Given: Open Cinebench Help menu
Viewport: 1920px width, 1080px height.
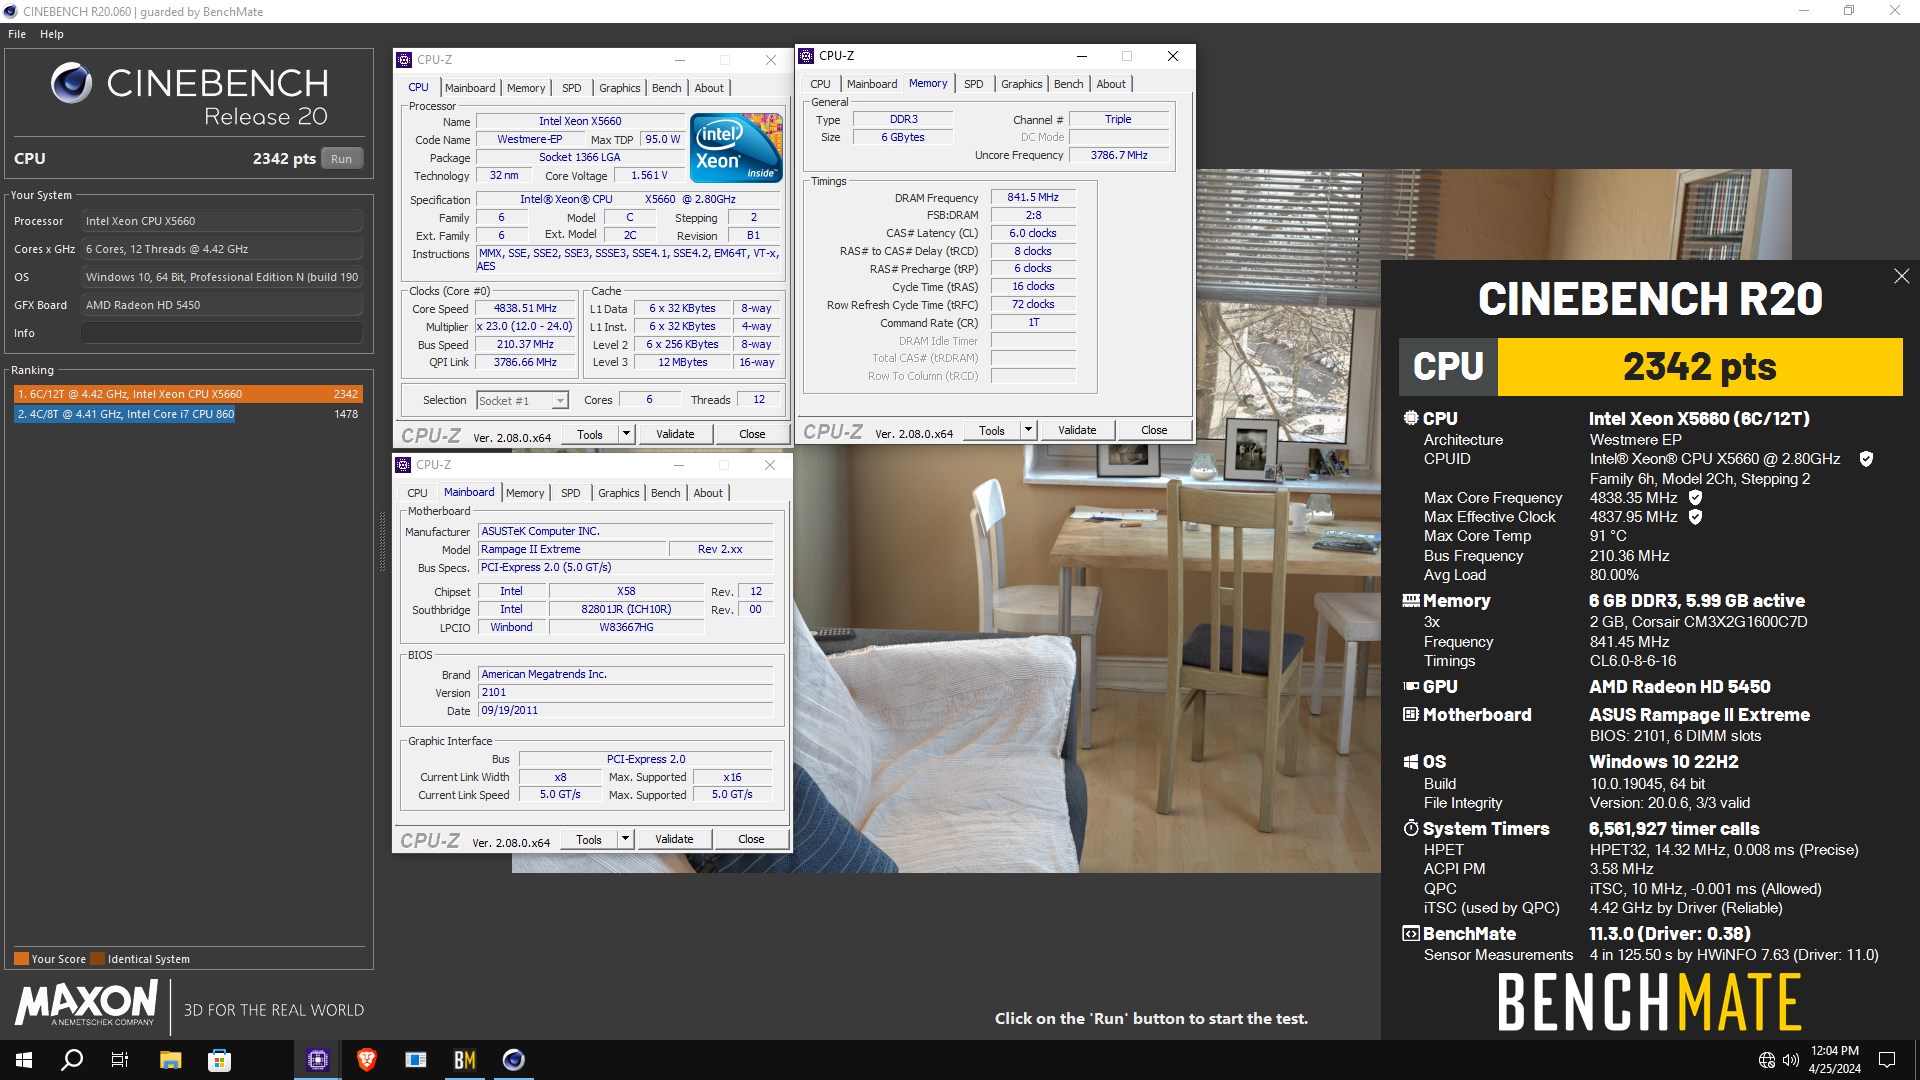Looking at the screenshot, I should (x=52, y=34).
